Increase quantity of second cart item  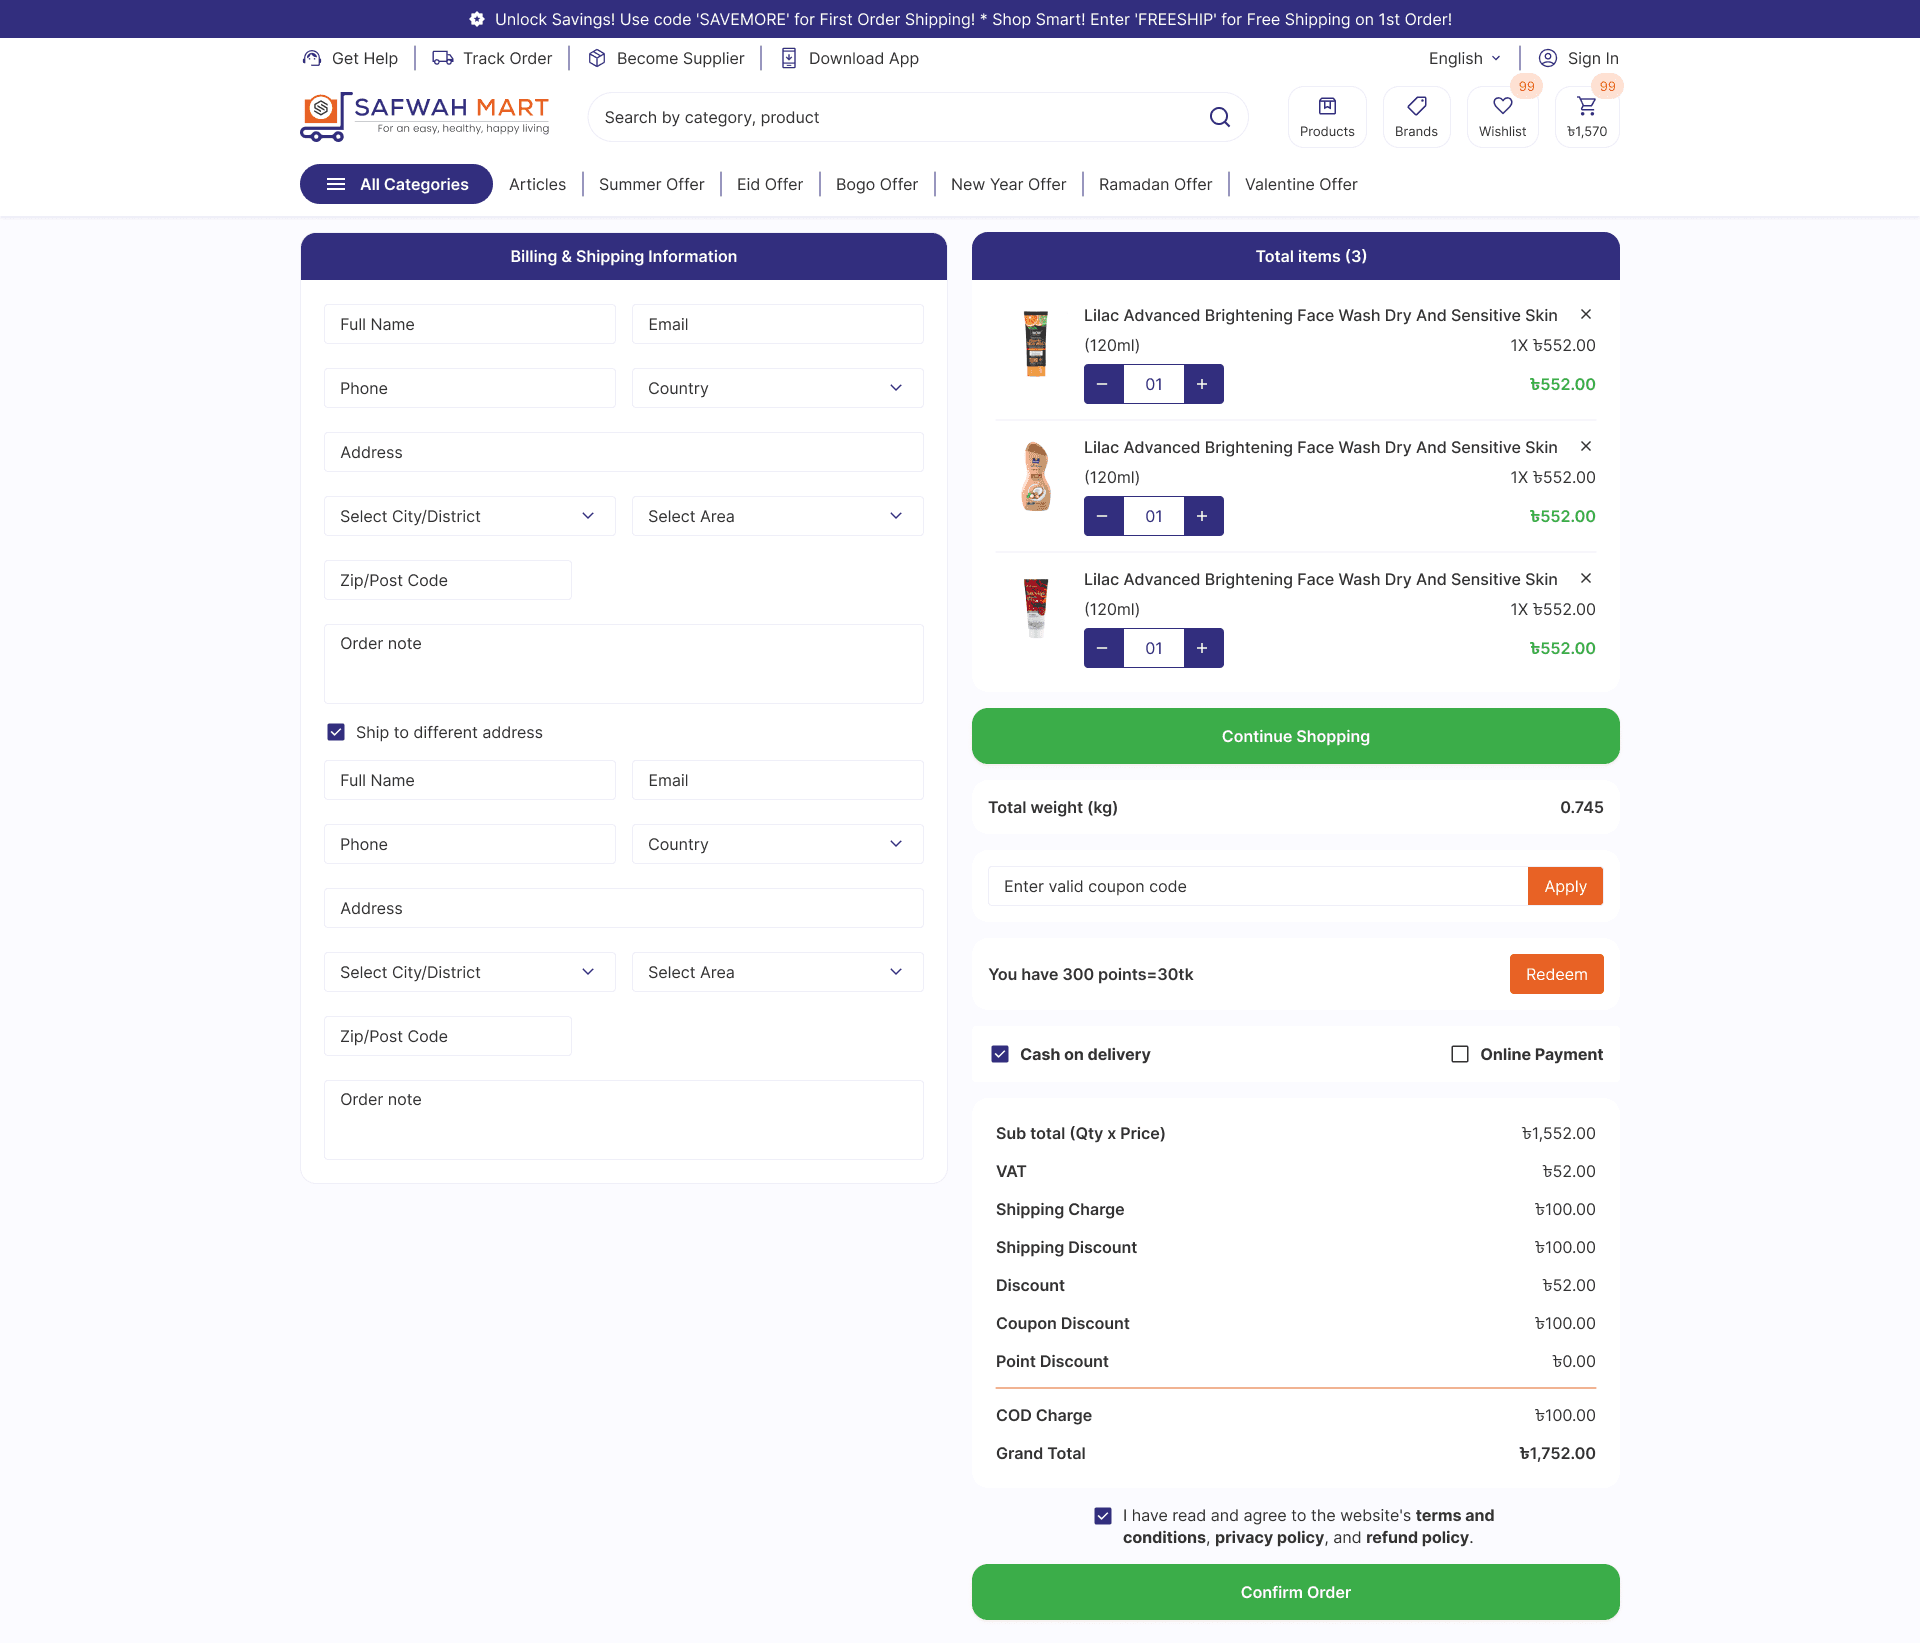pos(1203,516)
